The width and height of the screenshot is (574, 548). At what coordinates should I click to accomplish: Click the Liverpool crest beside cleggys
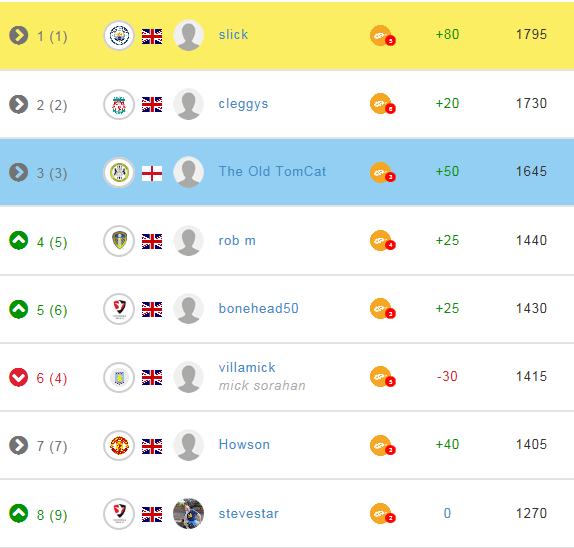[x=119, y=104]
